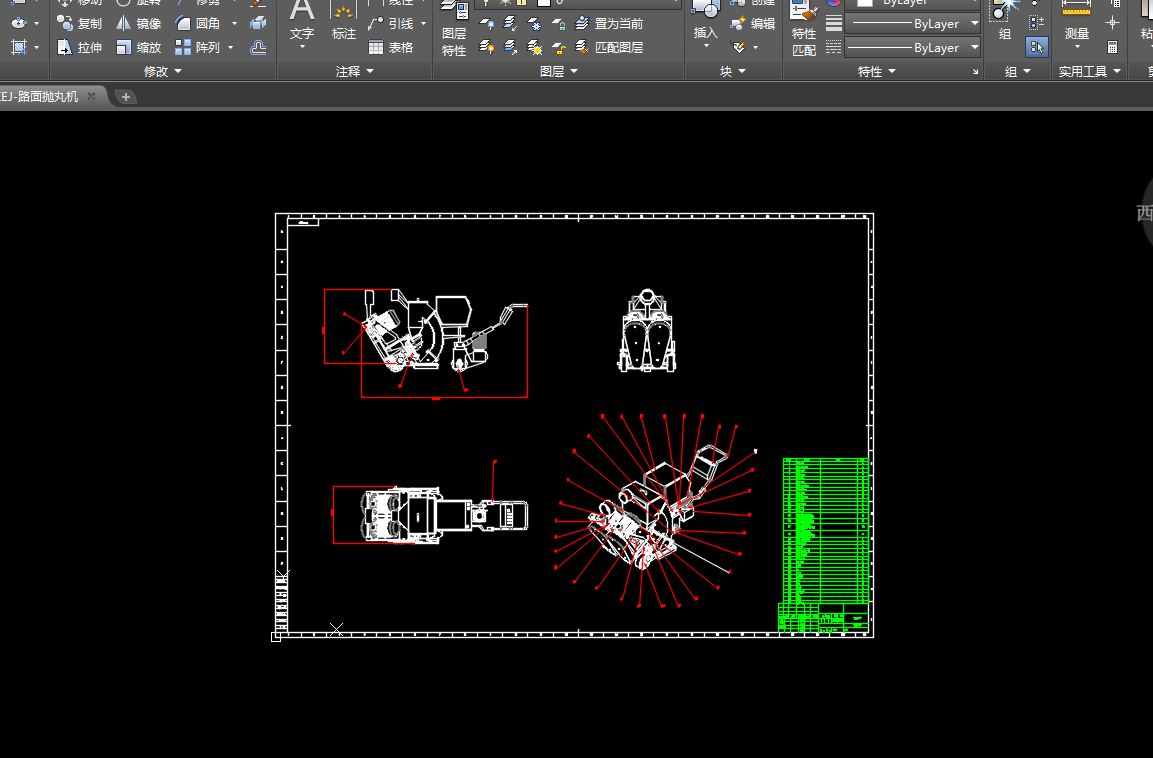Select the Scale (缩放) tool
This screenshot has height=758, width=1153.
coord(138,48)
